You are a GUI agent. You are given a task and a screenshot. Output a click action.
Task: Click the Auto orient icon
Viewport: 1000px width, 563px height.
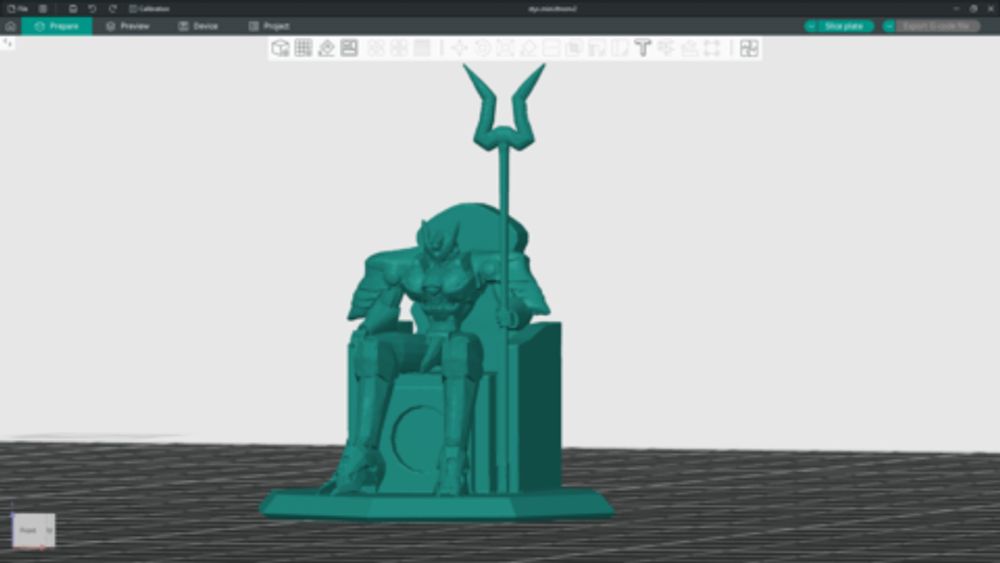327,48
